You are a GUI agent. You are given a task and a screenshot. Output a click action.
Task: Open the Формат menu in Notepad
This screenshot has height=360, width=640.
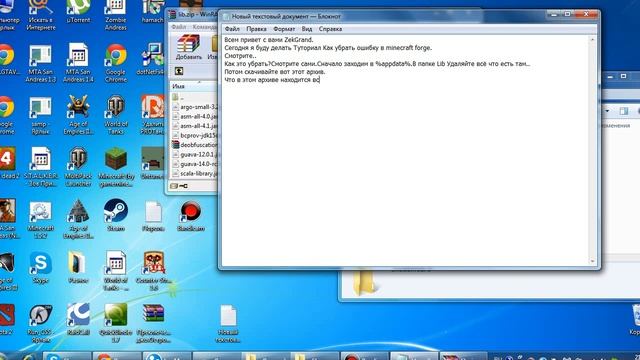(284, 29)
